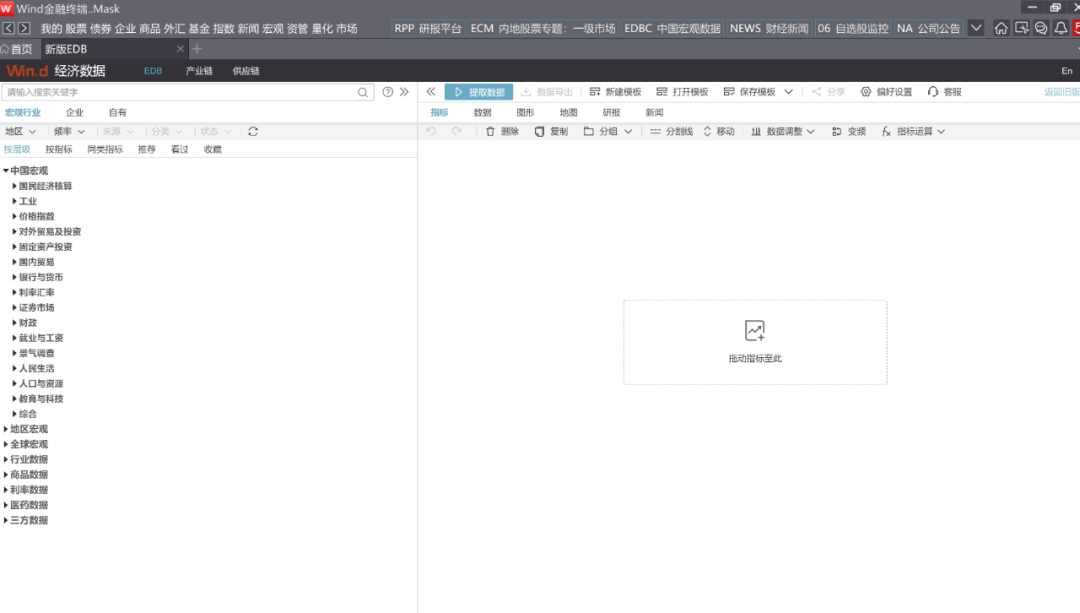Open a template with 打开模板
The image size is (1080, 613).
tap(682, 92)
